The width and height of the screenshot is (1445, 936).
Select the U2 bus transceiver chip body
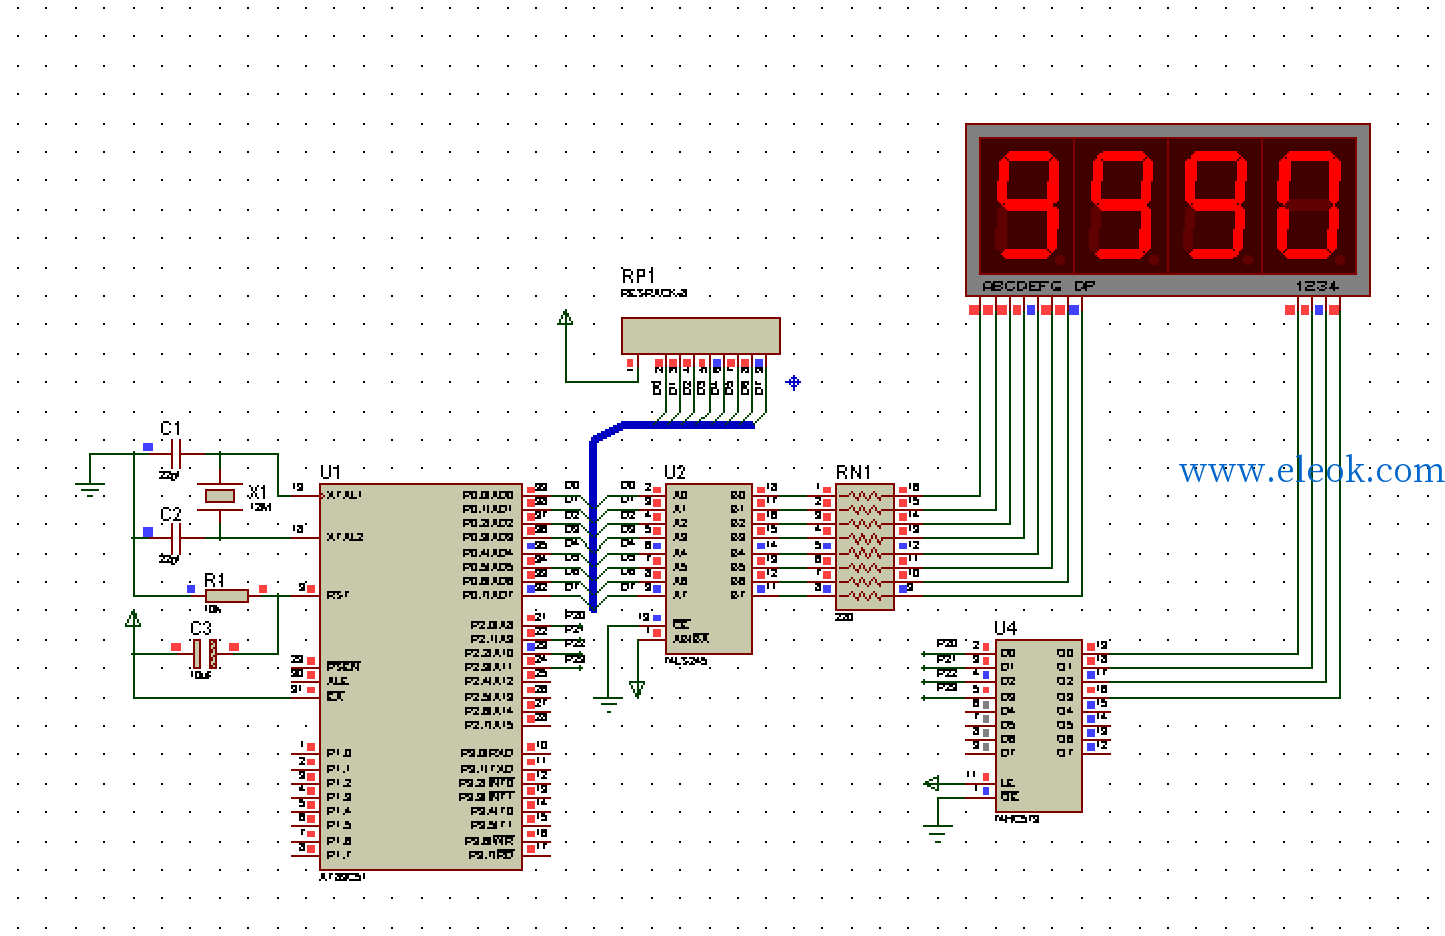(708, 569)
